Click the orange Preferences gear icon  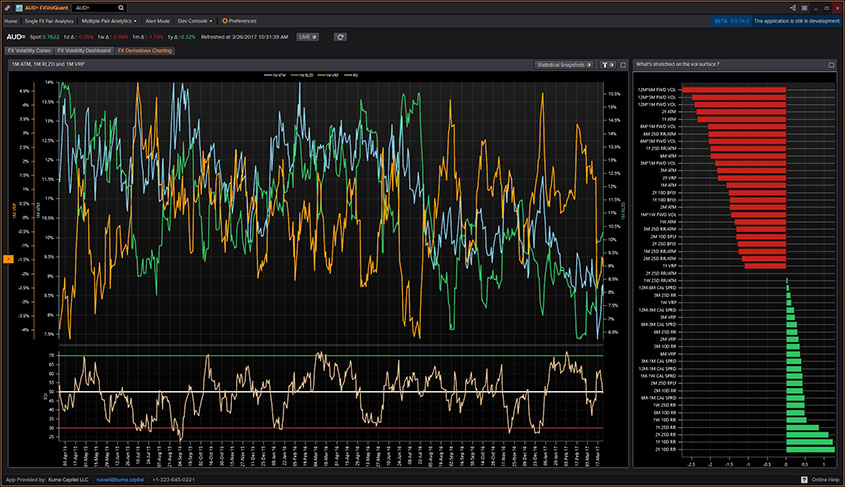[225, 20]
